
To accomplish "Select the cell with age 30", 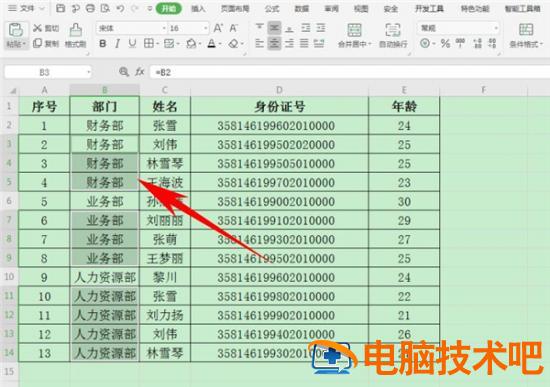I will [x=404, y=201].
